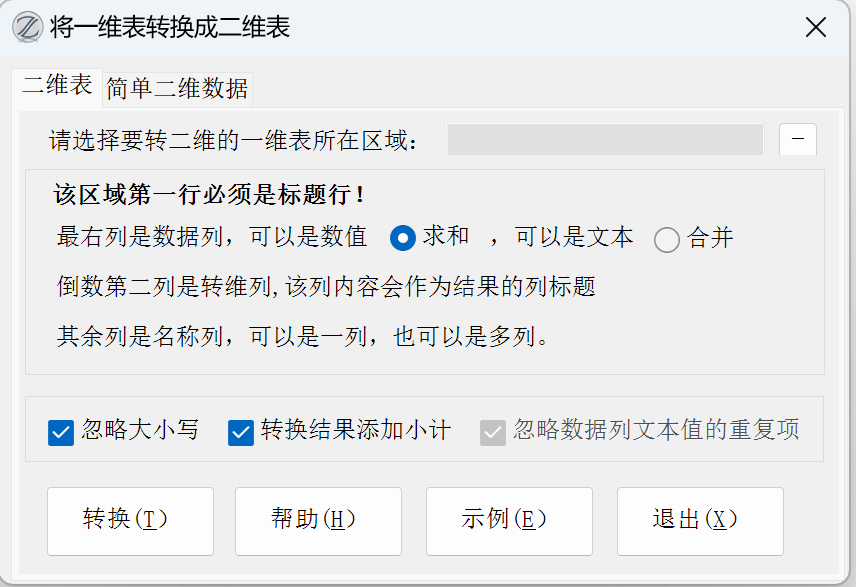
Task: Select the 求和 radio option
Action: (x=403, y=238)
